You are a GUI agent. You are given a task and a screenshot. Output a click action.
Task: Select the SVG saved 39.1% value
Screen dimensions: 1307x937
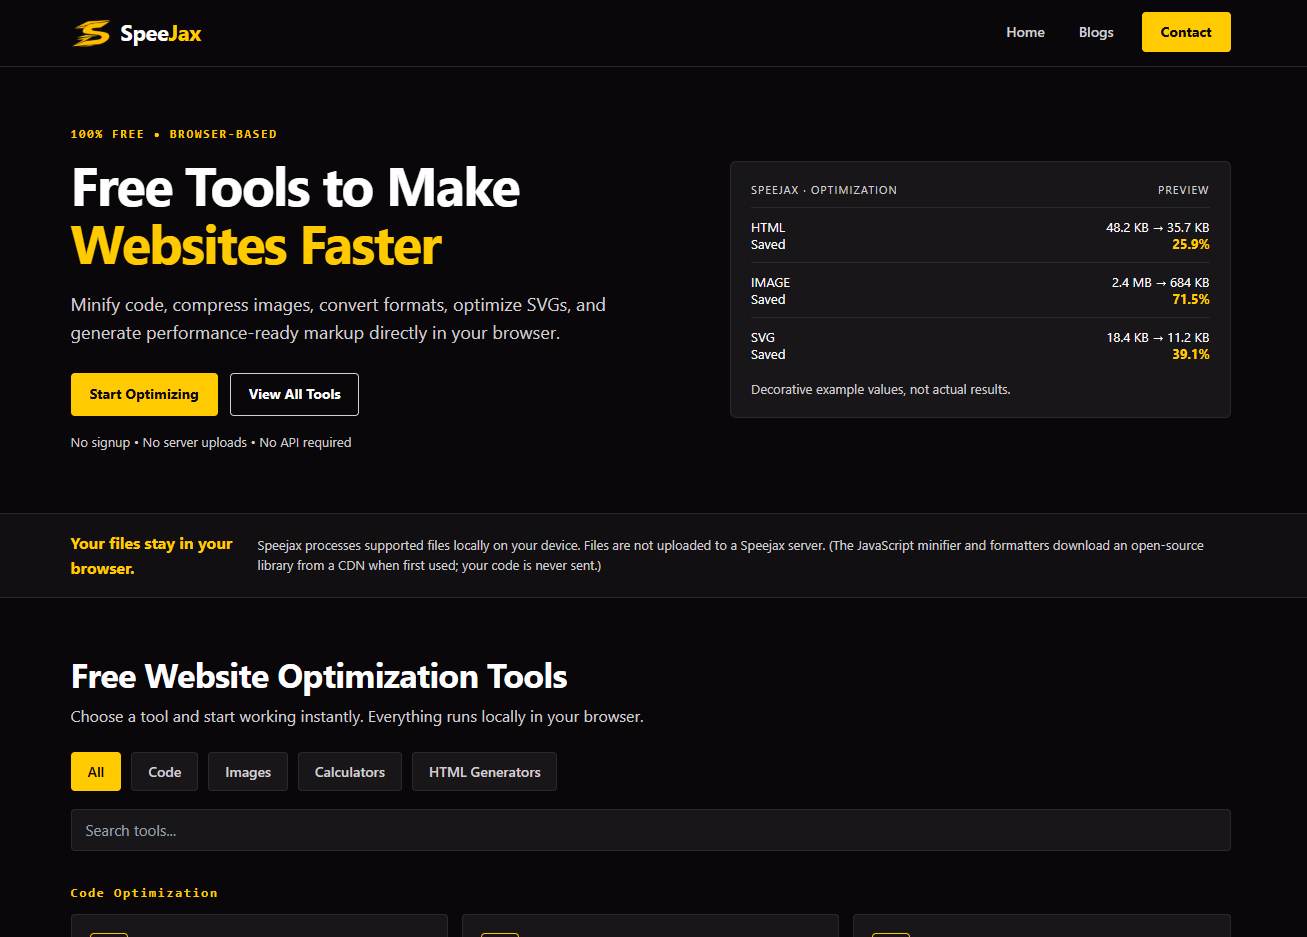point(1190,355)
